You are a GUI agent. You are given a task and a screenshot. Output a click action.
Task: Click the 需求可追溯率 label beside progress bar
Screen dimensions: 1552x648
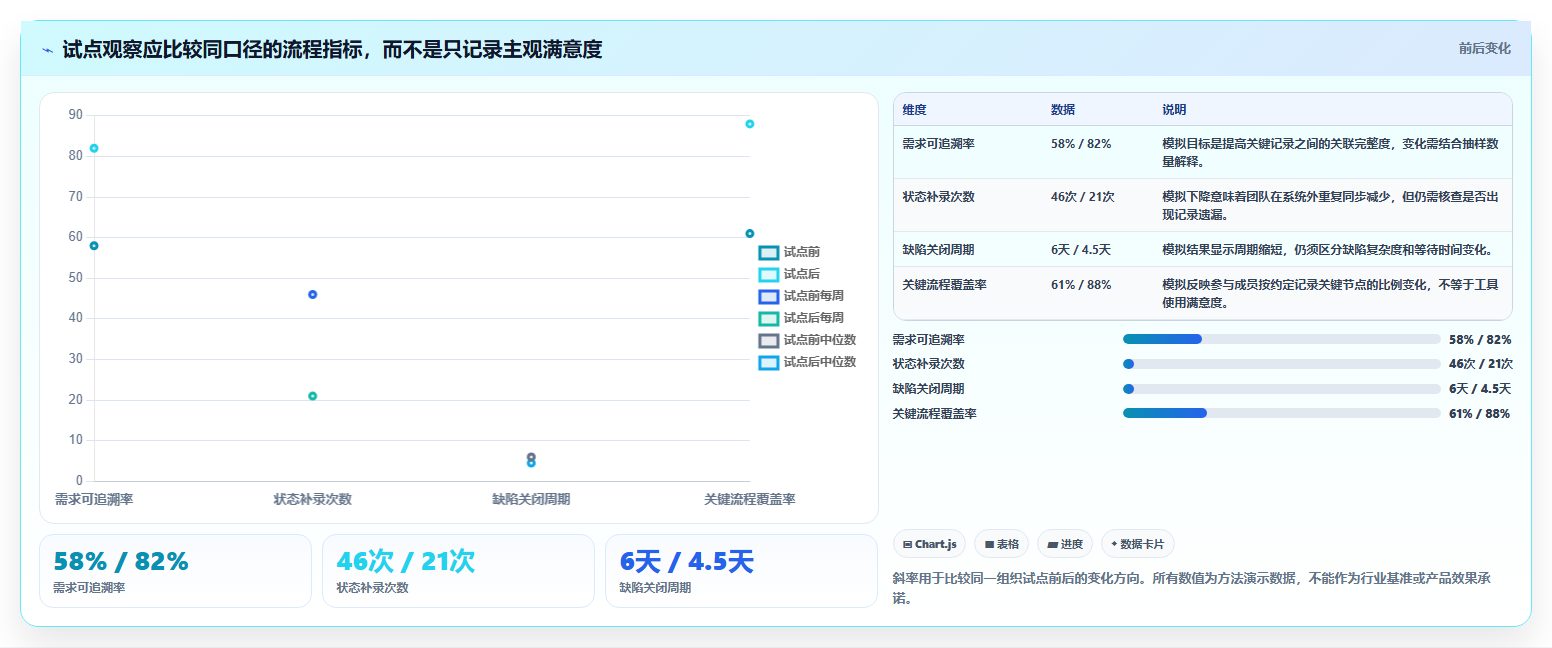point(929,340)
